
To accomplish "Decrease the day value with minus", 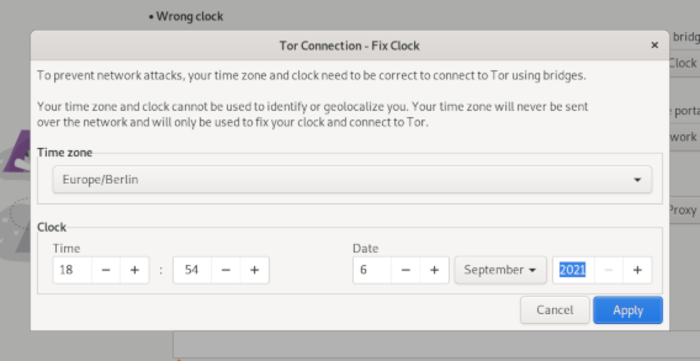I will tap(406, 270).
